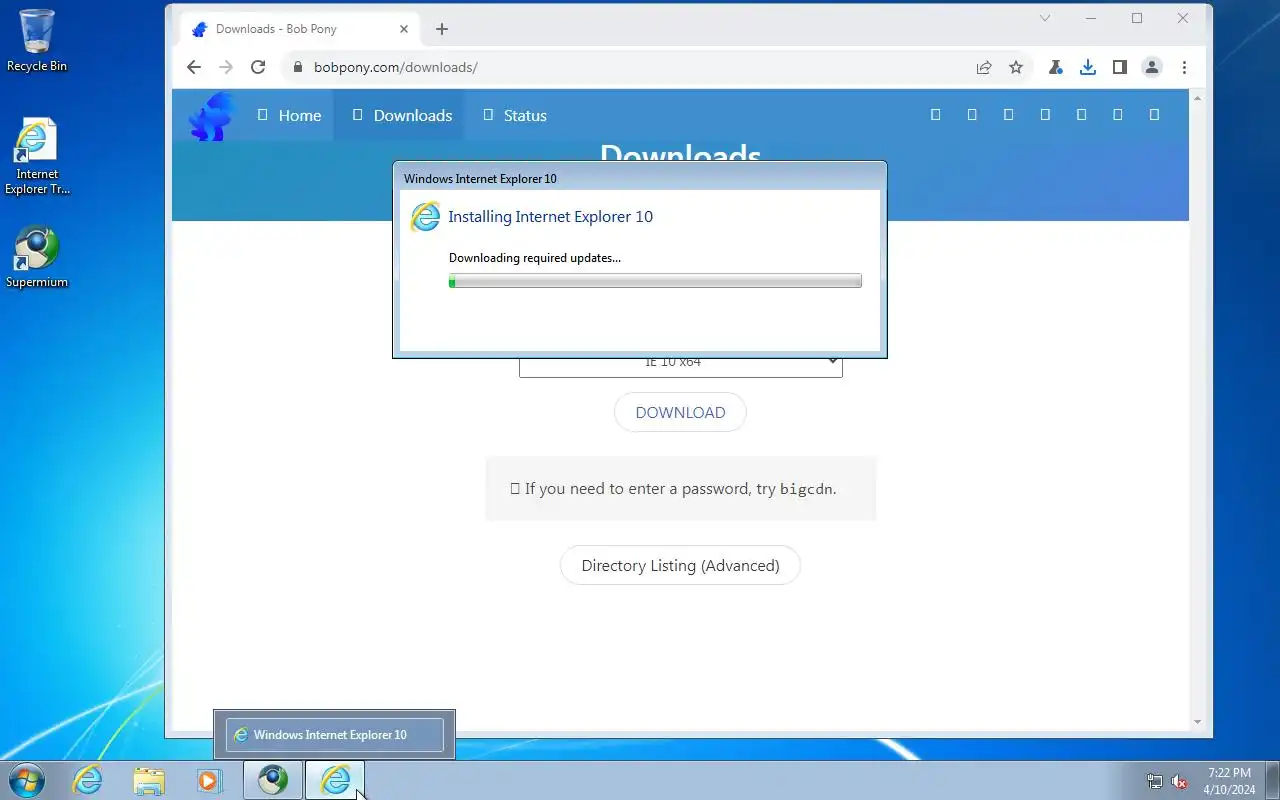Open the Downloads navigation item
This screenshot has height=800, width=1280.
402,115
